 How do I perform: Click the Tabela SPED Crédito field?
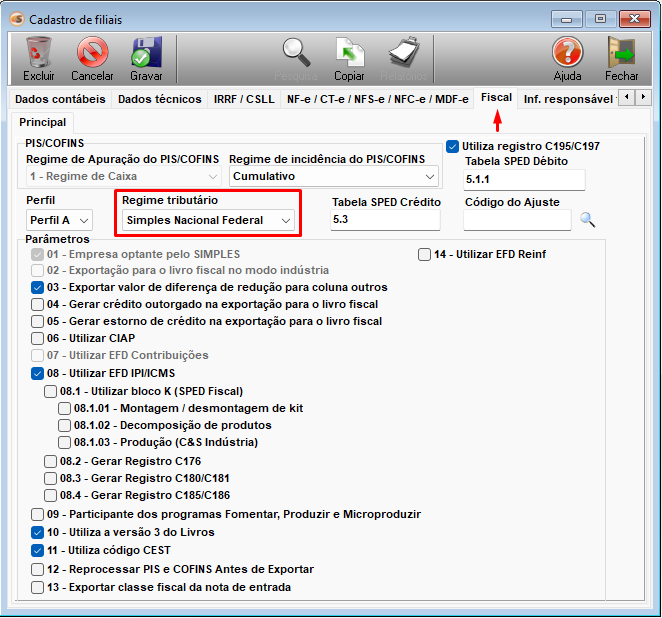click(386, 219)
